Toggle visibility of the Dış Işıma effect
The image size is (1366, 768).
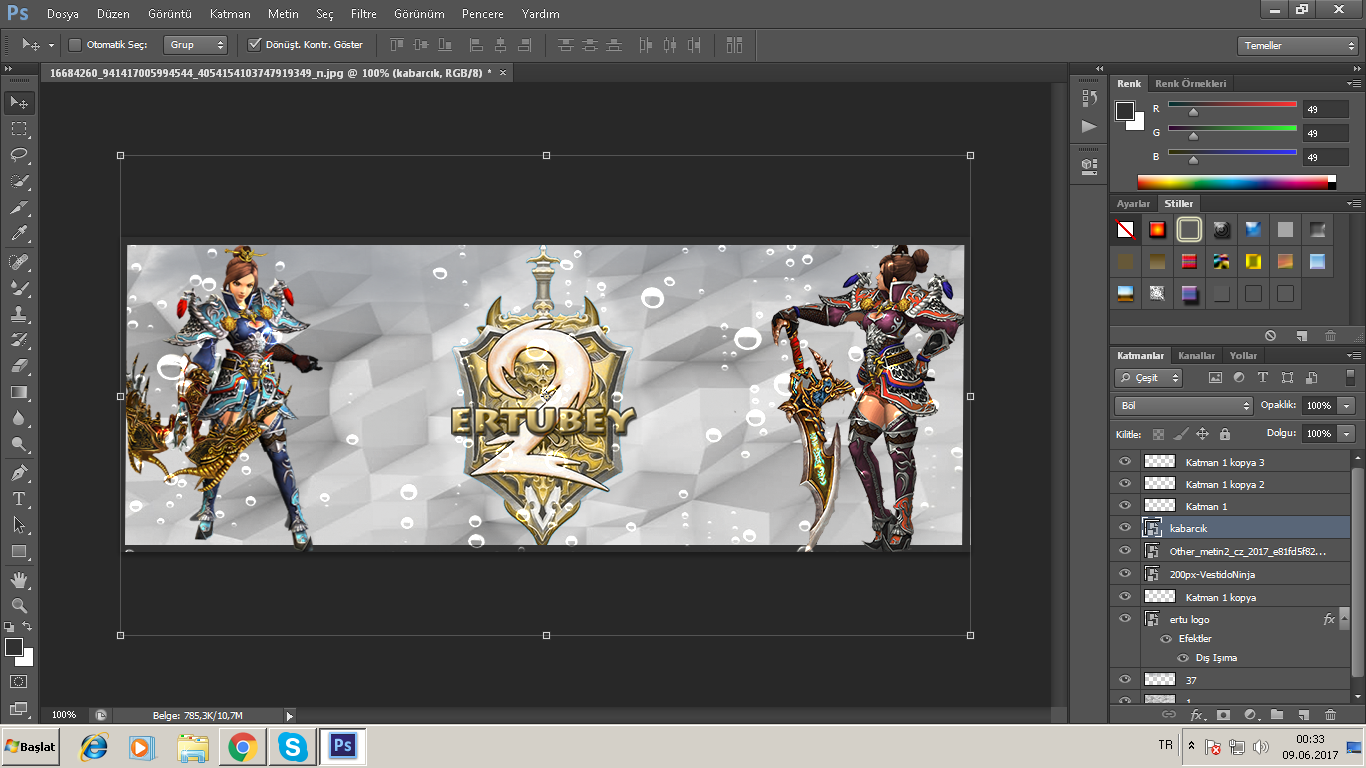tap(1183, 658)
